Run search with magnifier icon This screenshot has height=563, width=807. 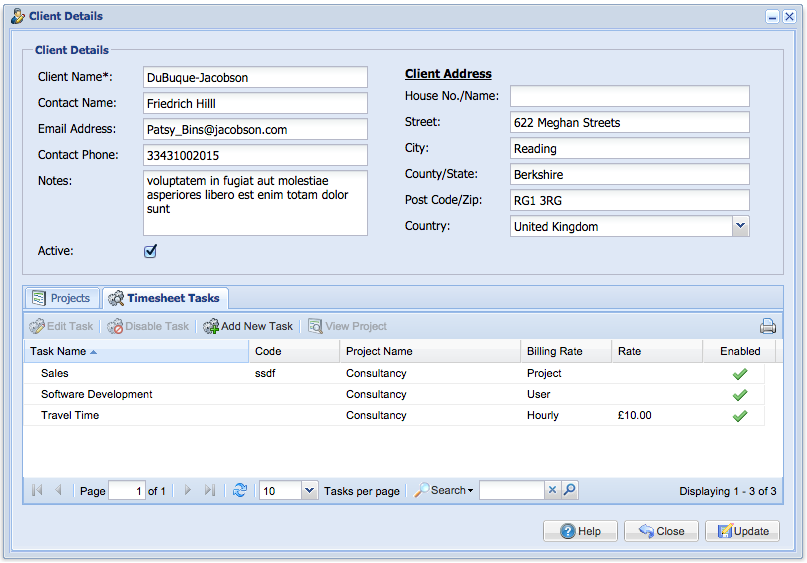click(x=569, y=490)
